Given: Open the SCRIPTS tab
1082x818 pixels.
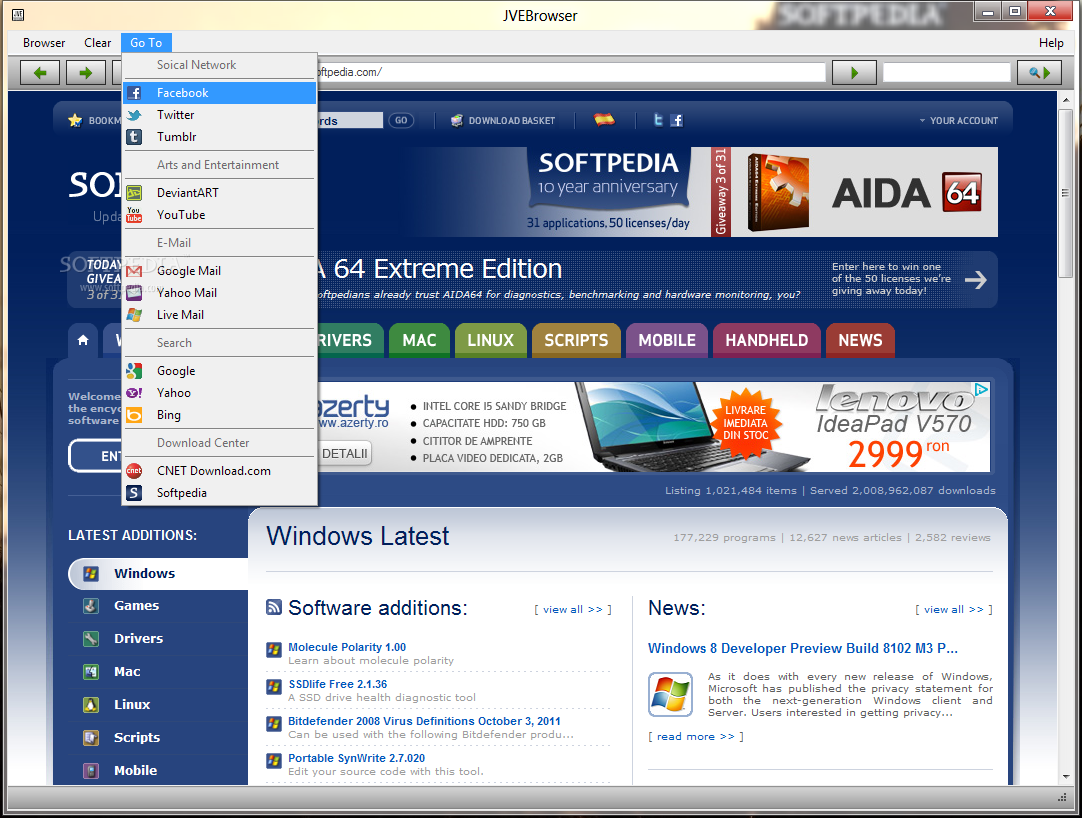Looking at the screenshot, I should pos(576,340).
